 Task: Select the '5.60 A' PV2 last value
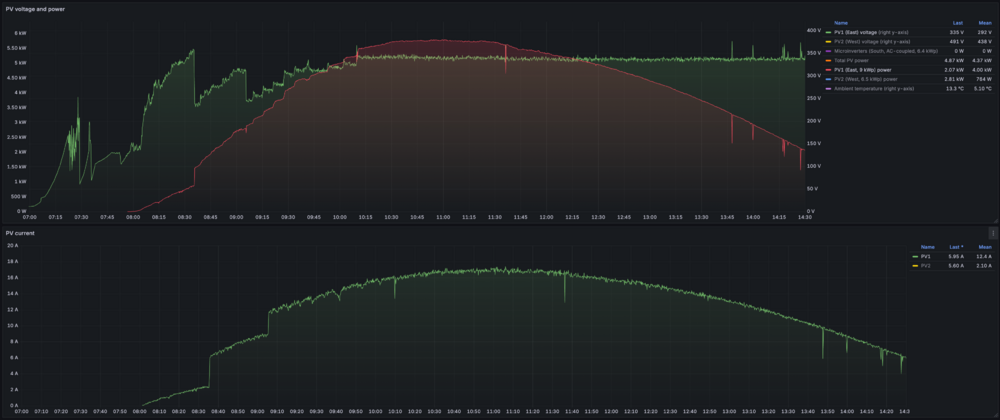coord(956,266)
